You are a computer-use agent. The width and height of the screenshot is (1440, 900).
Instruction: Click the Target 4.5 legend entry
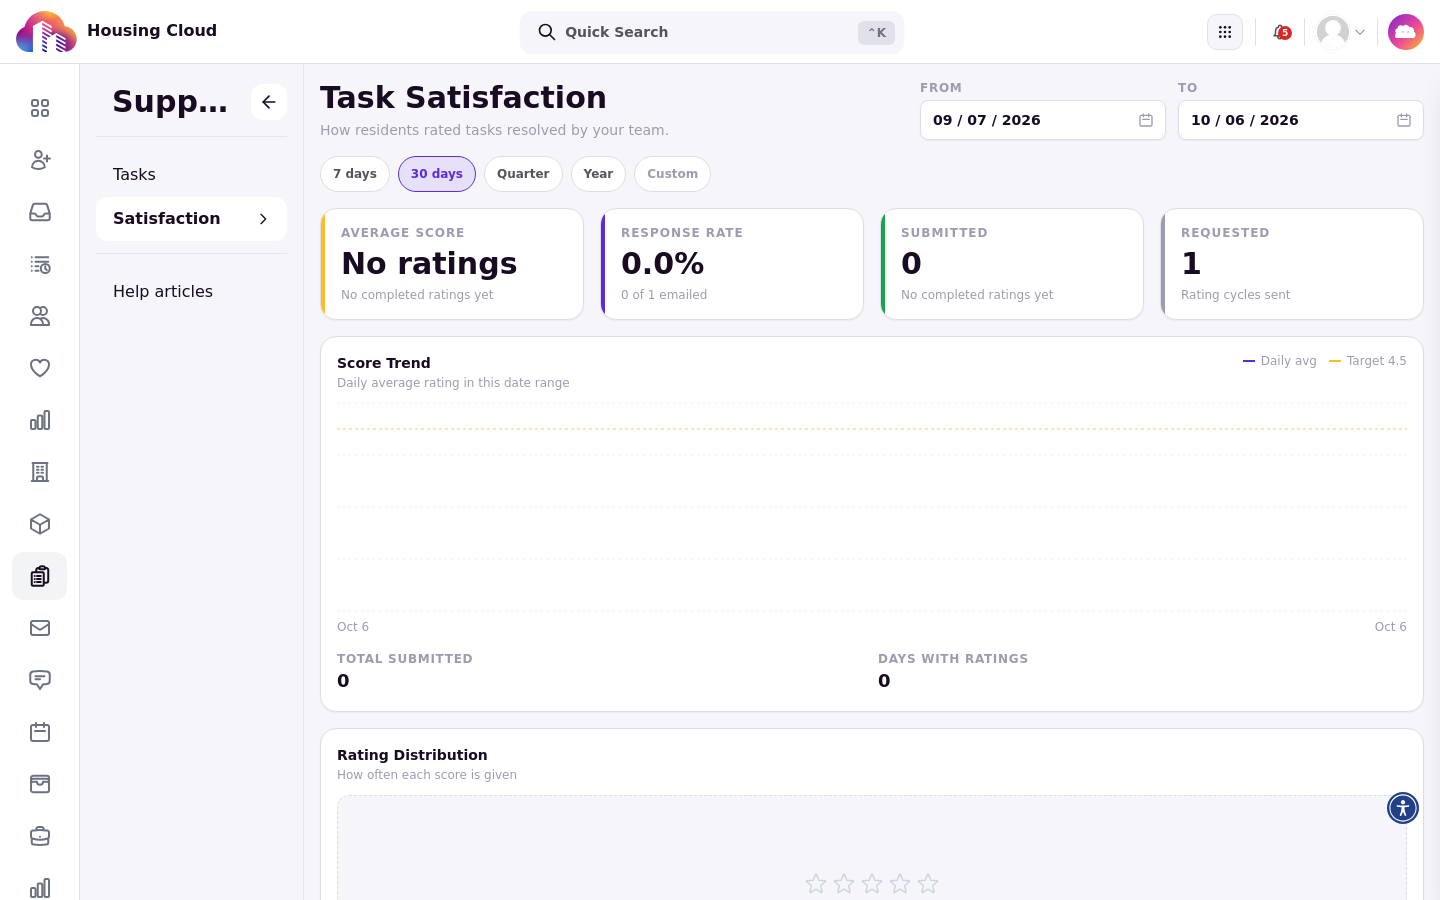point(1367,361)
